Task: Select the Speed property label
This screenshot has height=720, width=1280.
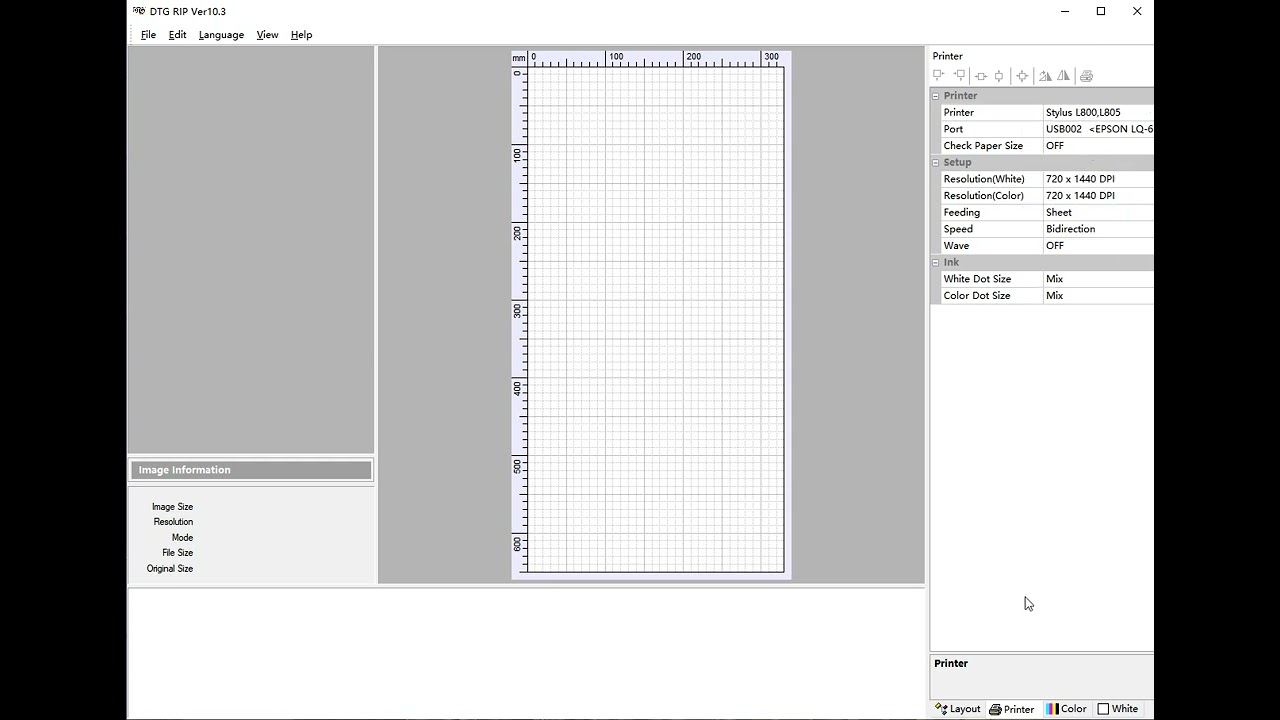Action: coord(958,229)
